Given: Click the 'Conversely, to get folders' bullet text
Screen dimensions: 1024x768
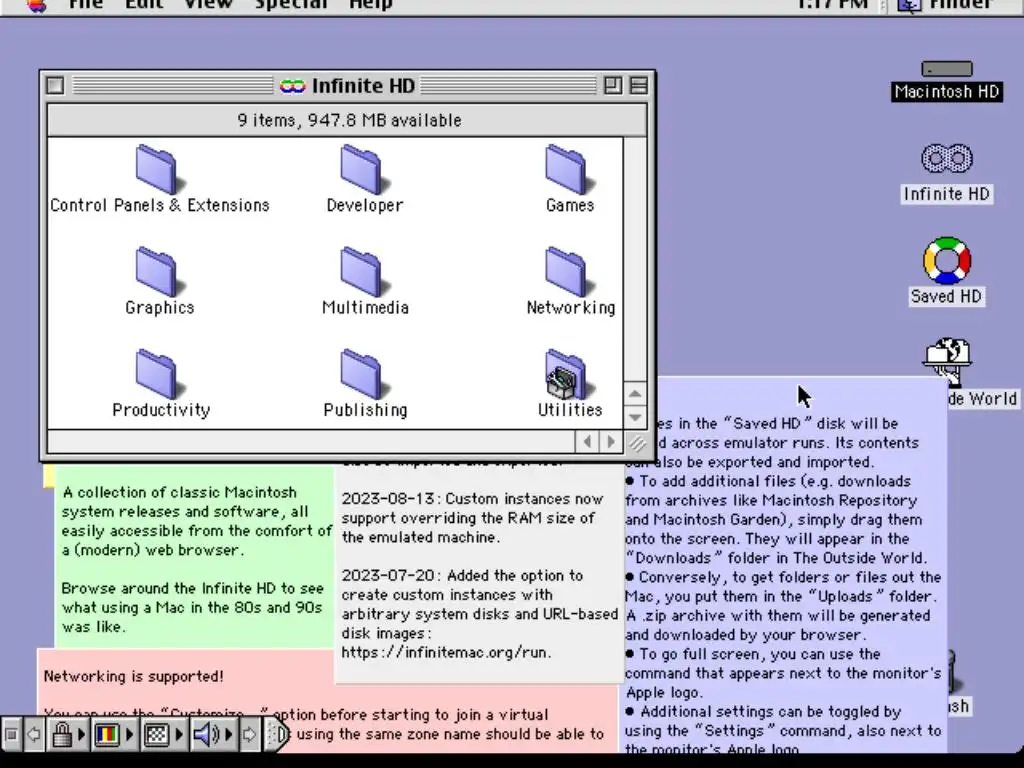Looking at the screenshot, I should (783, 606).
